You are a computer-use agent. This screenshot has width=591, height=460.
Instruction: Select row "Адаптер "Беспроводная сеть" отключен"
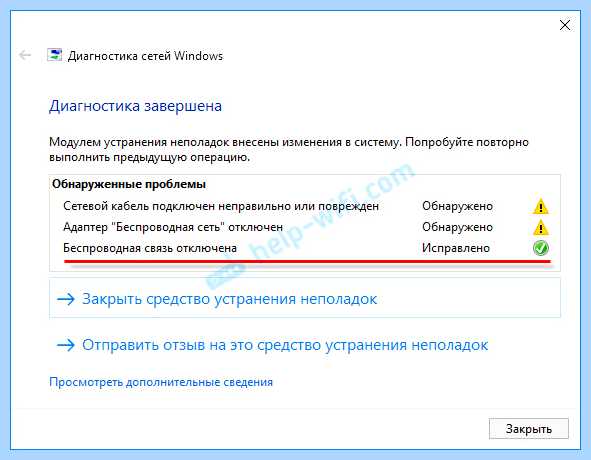coord(305,227)
